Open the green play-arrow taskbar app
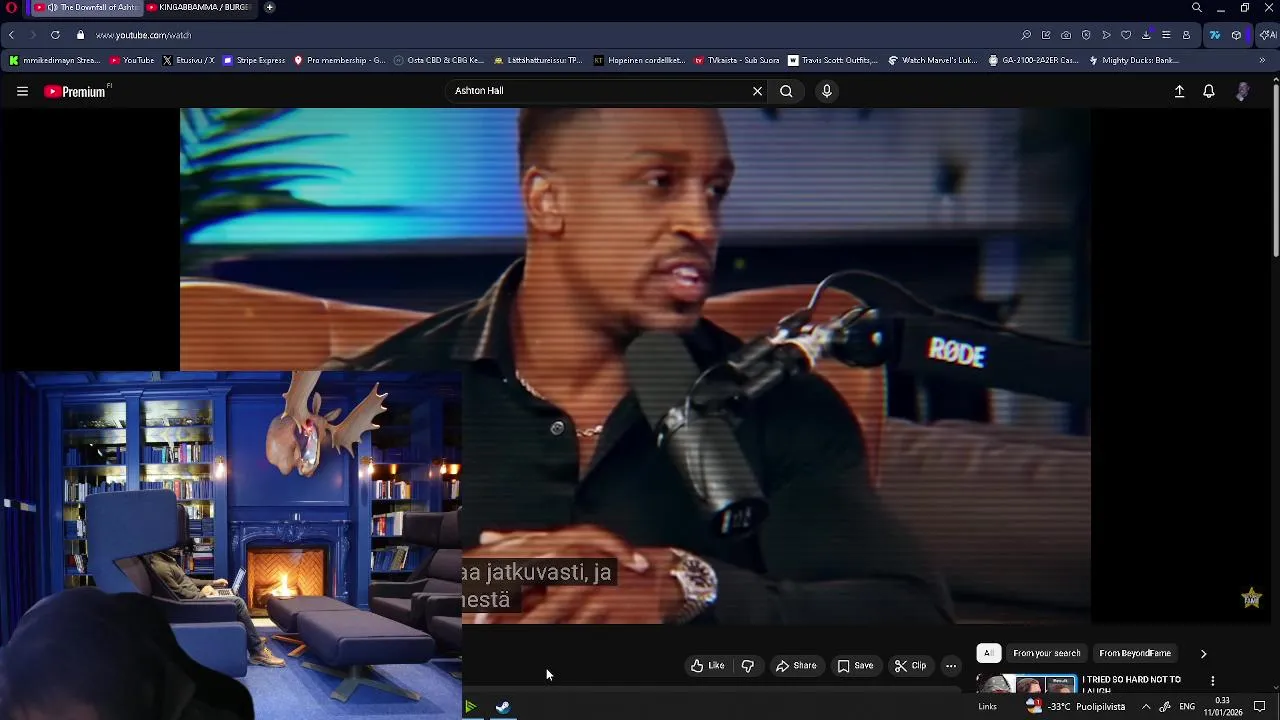 pos(470,707)
